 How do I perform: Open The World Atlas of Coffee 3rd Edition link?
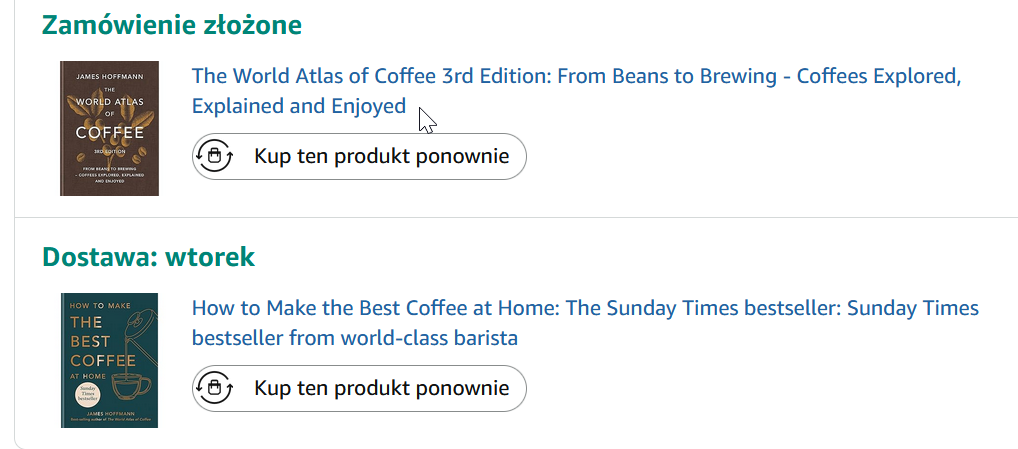[575, 77]
